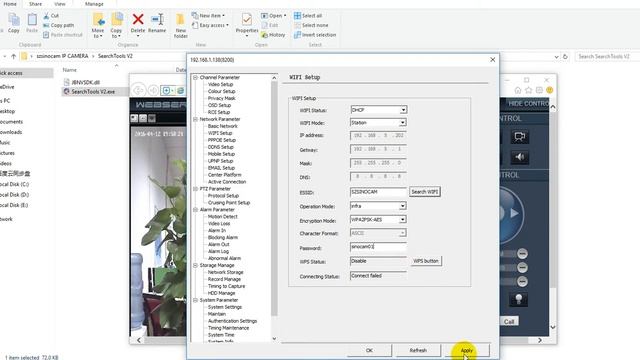Click the camera record icon in control panel
Screen dimensions: 640x360
[x=520, y=137]
